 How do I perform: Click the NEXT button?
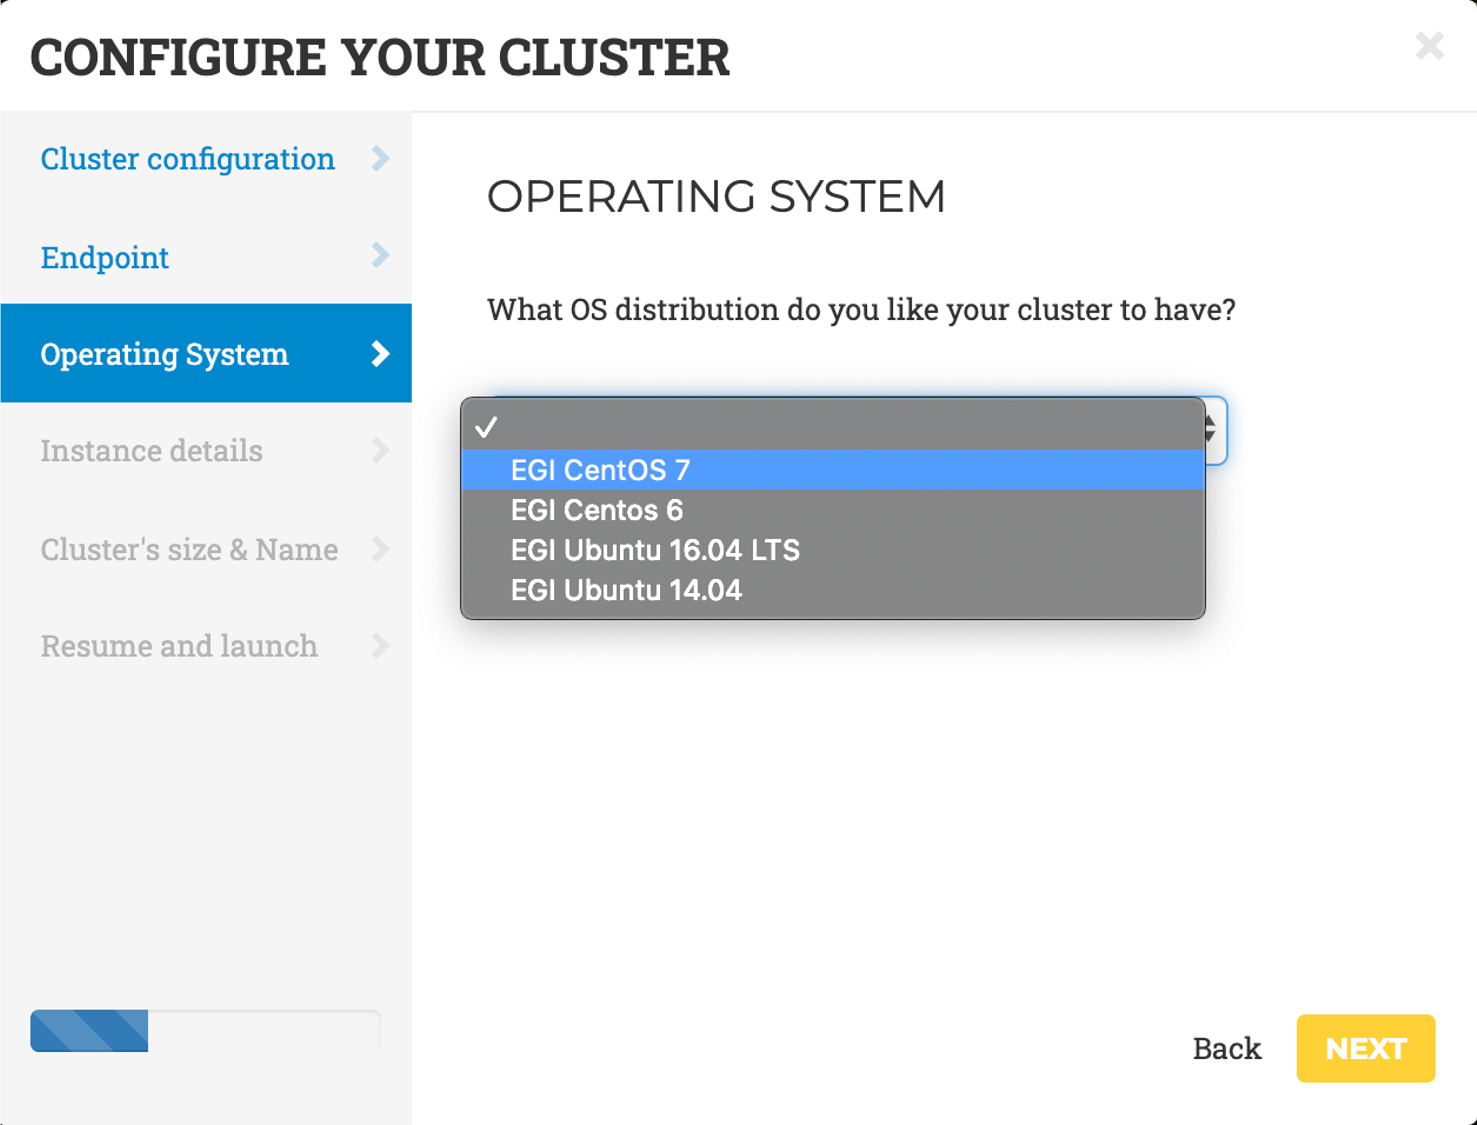coord(1365,1048)
